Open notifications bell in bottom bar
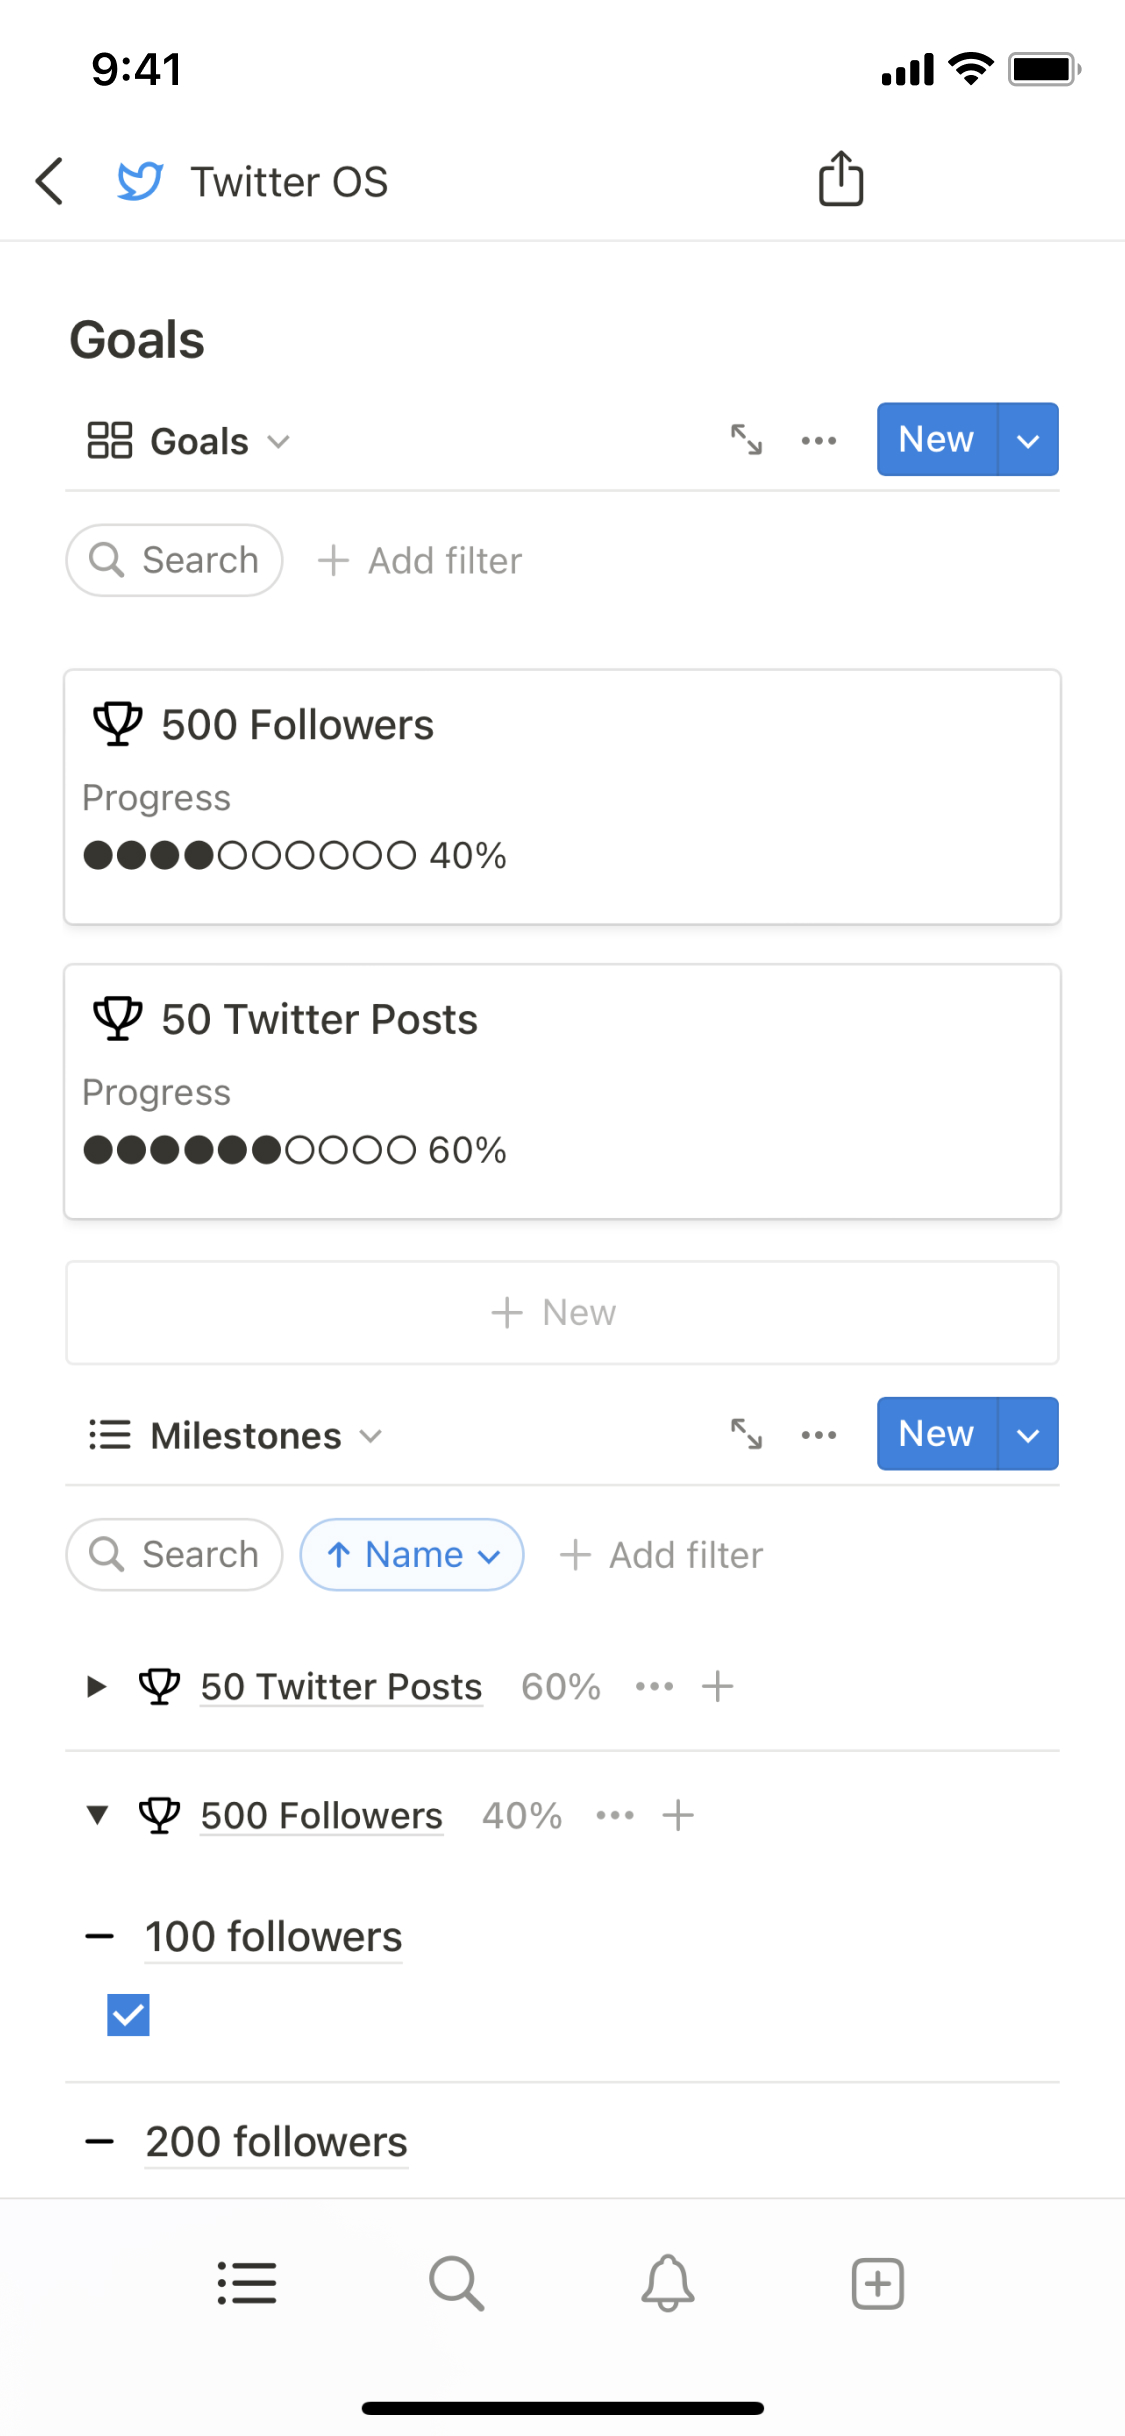The width and height of the screenshot is (1125, 2436). [x=667, y=2284]
